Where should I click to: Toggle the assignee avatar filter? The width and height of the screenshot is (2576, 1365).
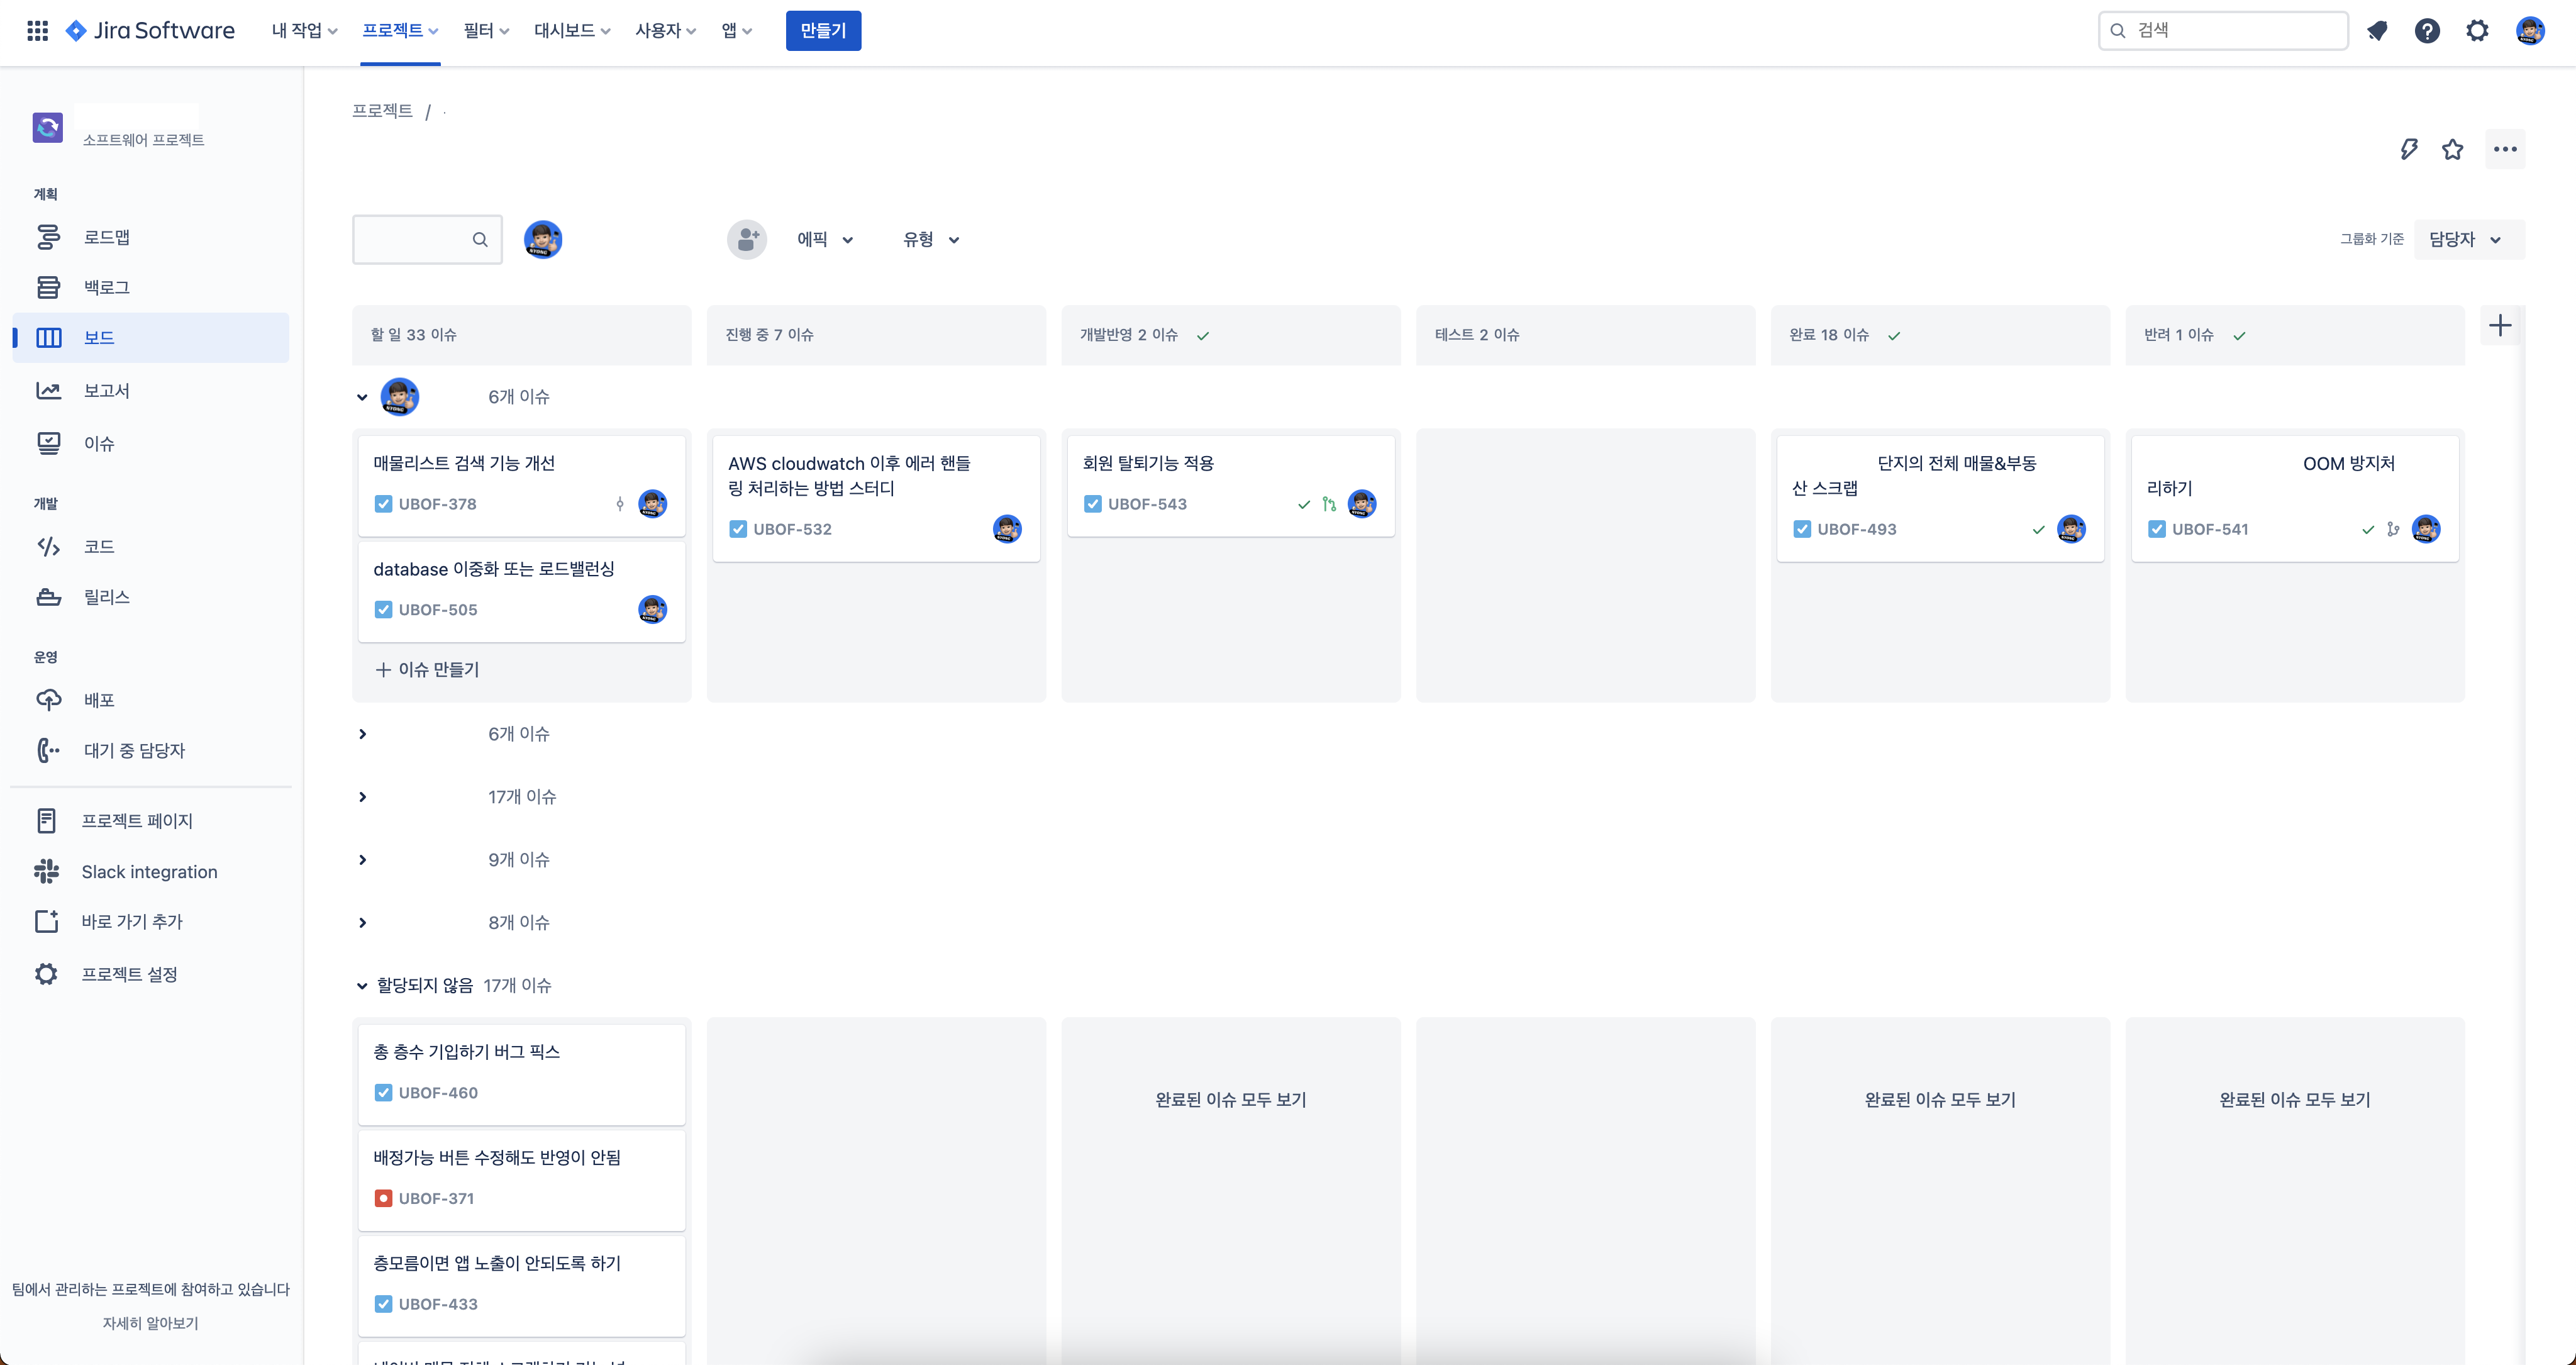coord(542,240)
